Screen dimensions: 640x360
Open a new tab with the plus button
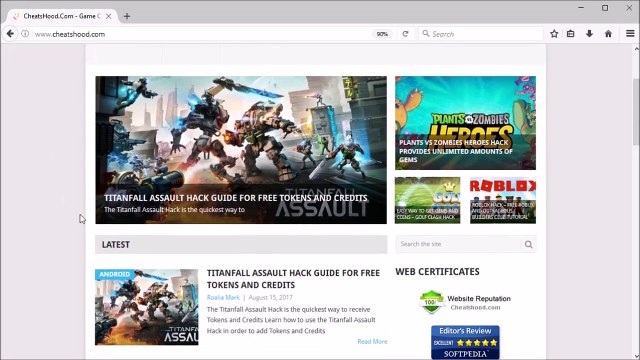pos(127,16)
